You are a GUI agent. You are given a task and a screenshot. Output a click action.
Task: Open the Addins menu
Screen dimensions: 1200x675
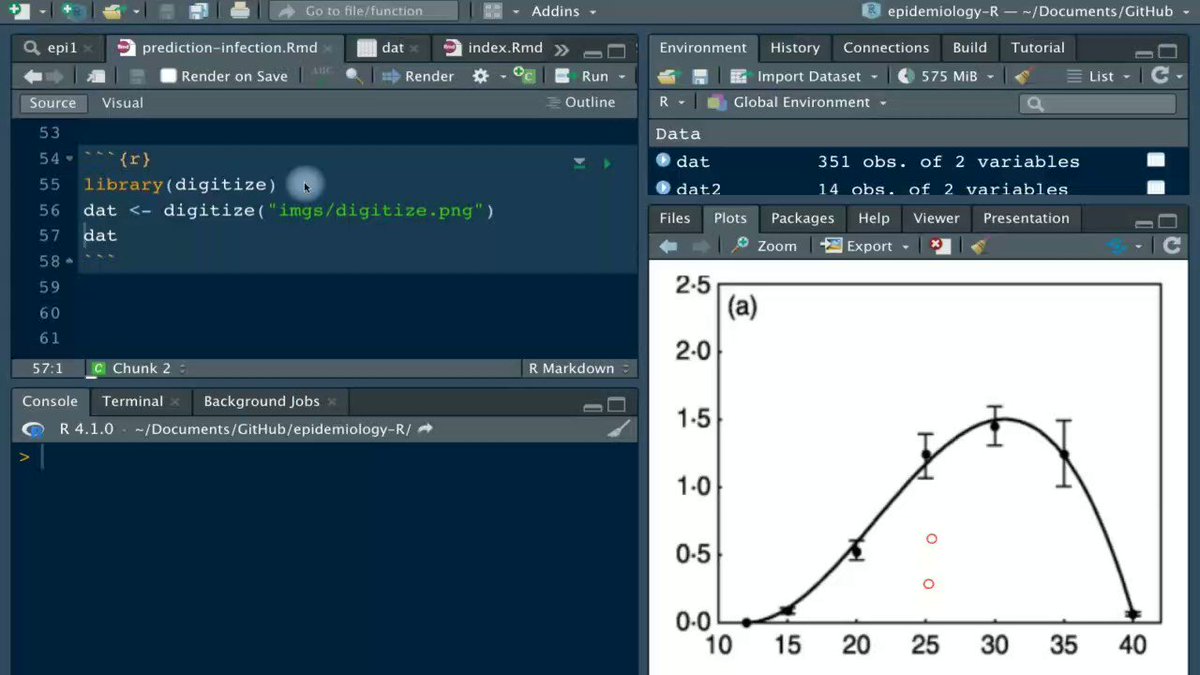(556, 11)
